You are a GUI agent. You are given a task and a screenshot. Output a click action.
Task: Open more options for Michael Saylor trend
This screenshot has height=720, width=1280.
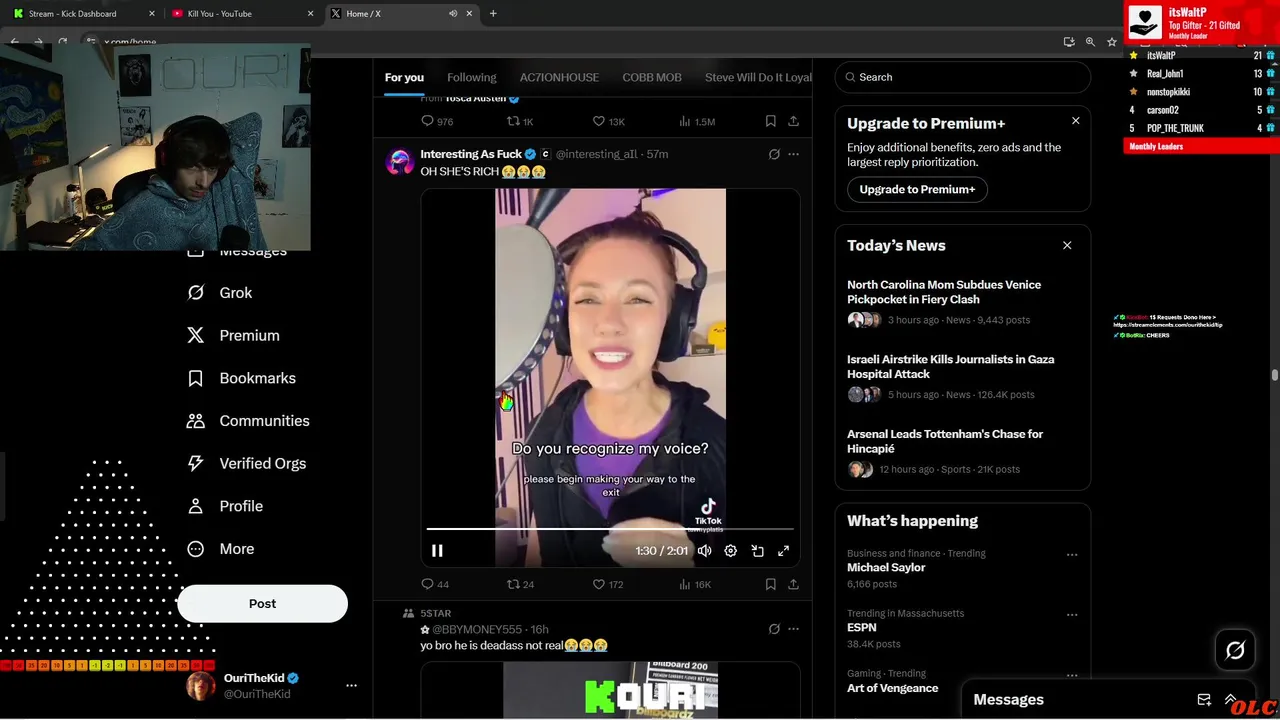(1072, 555)
